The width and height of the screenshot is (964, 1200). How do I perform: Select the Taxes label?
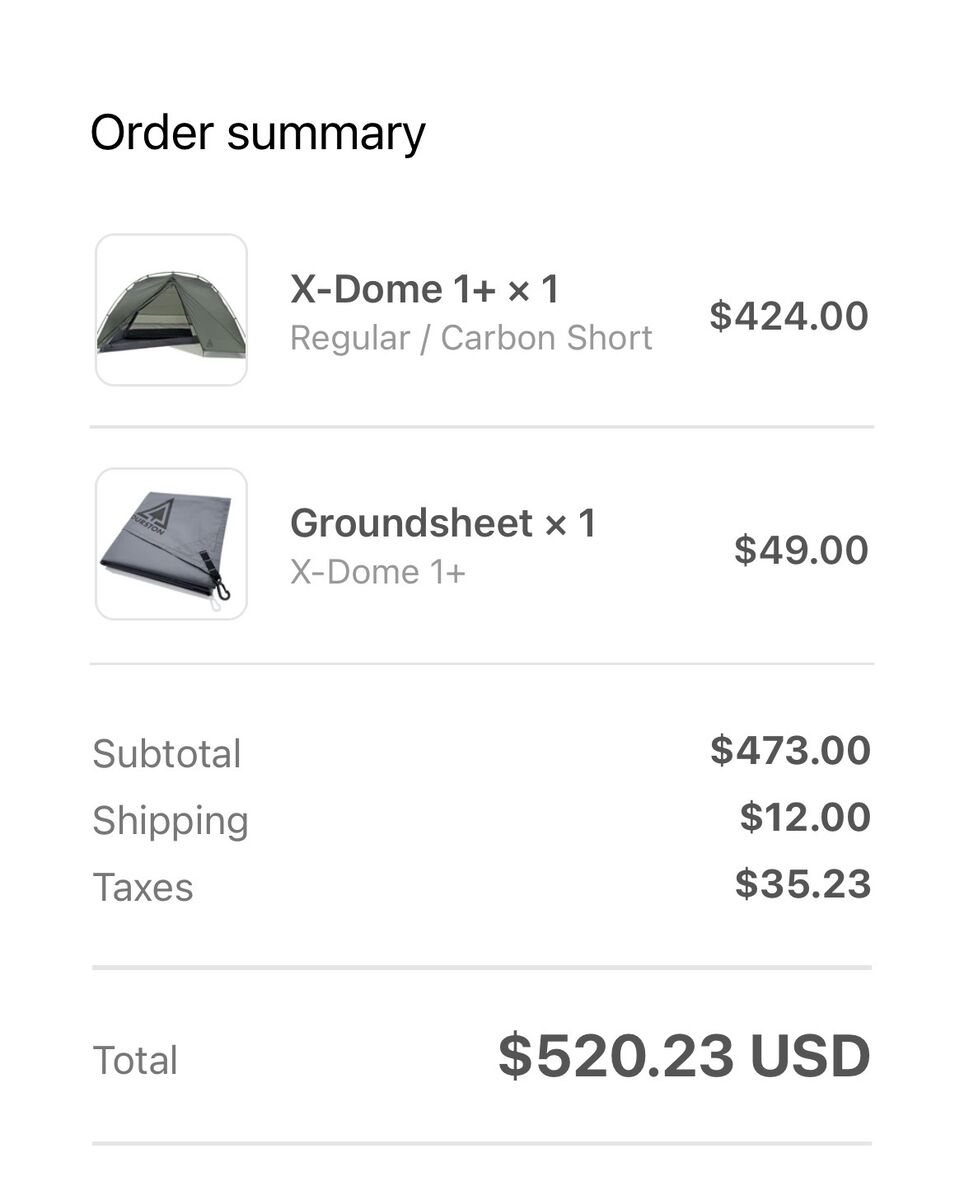pos(143,887)
